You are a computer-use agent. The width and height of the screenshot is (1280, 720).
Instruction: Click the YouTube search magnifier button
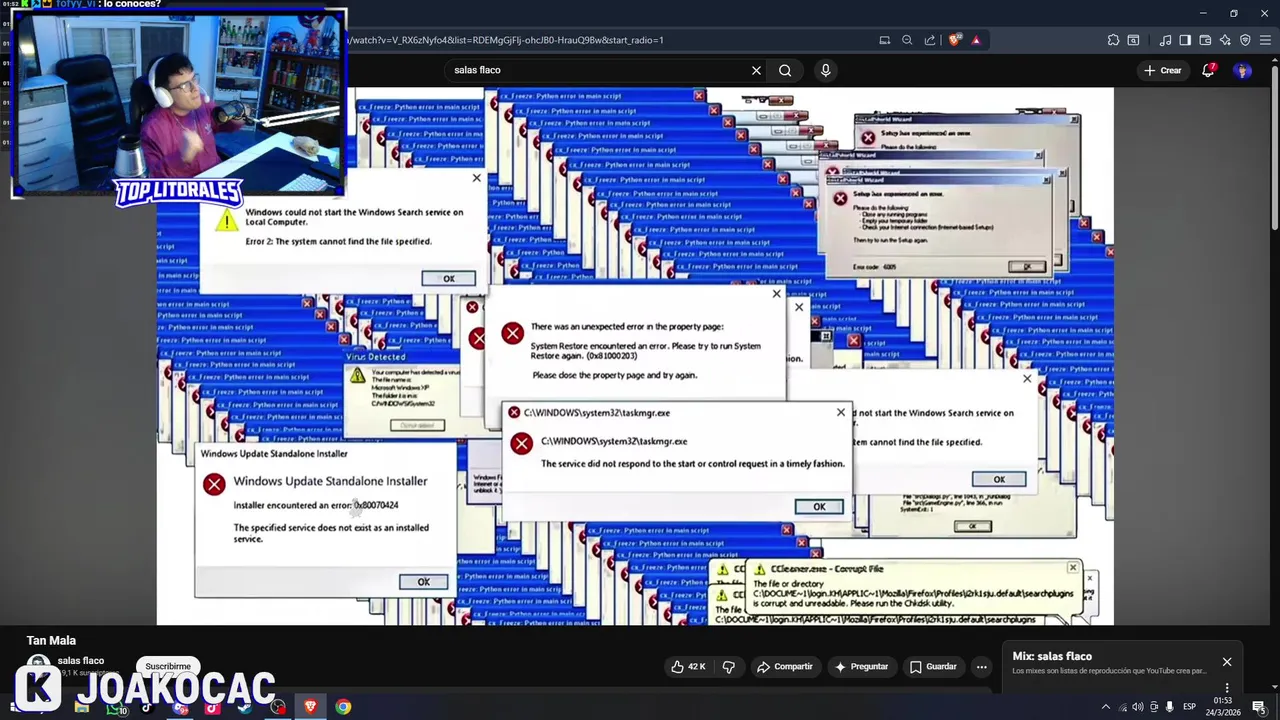click(785, 70)
